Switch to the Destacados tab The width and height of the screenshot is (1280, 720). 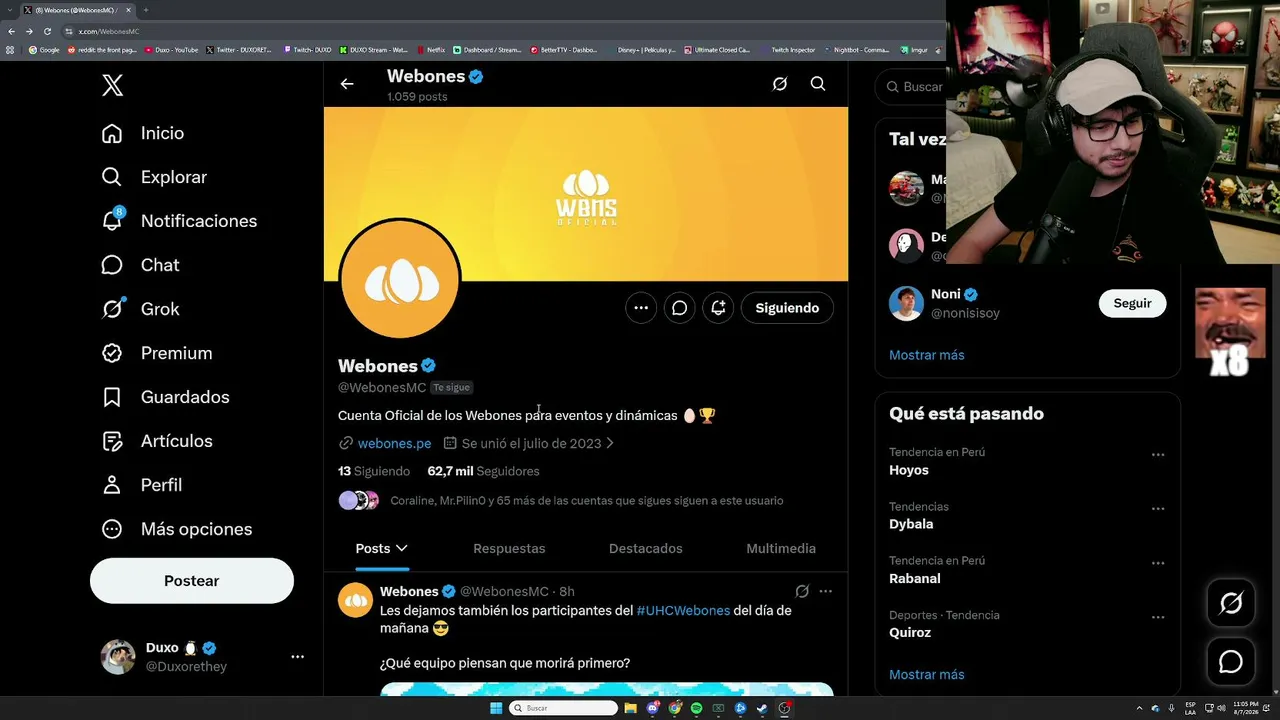tap(646, 549)
